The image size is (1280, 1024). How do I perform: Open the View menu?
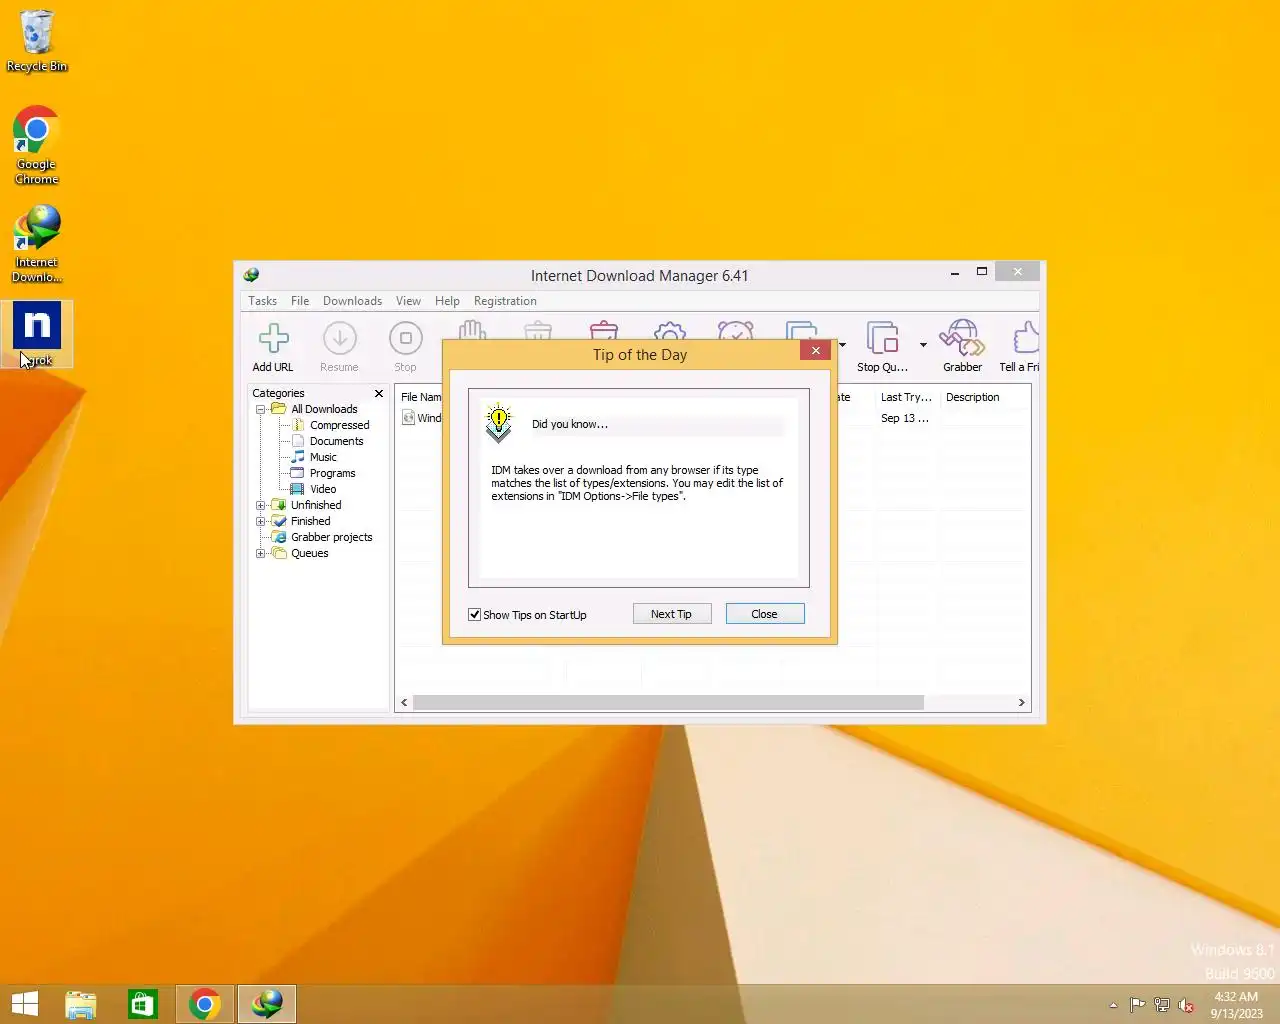(x=408, y=301)
